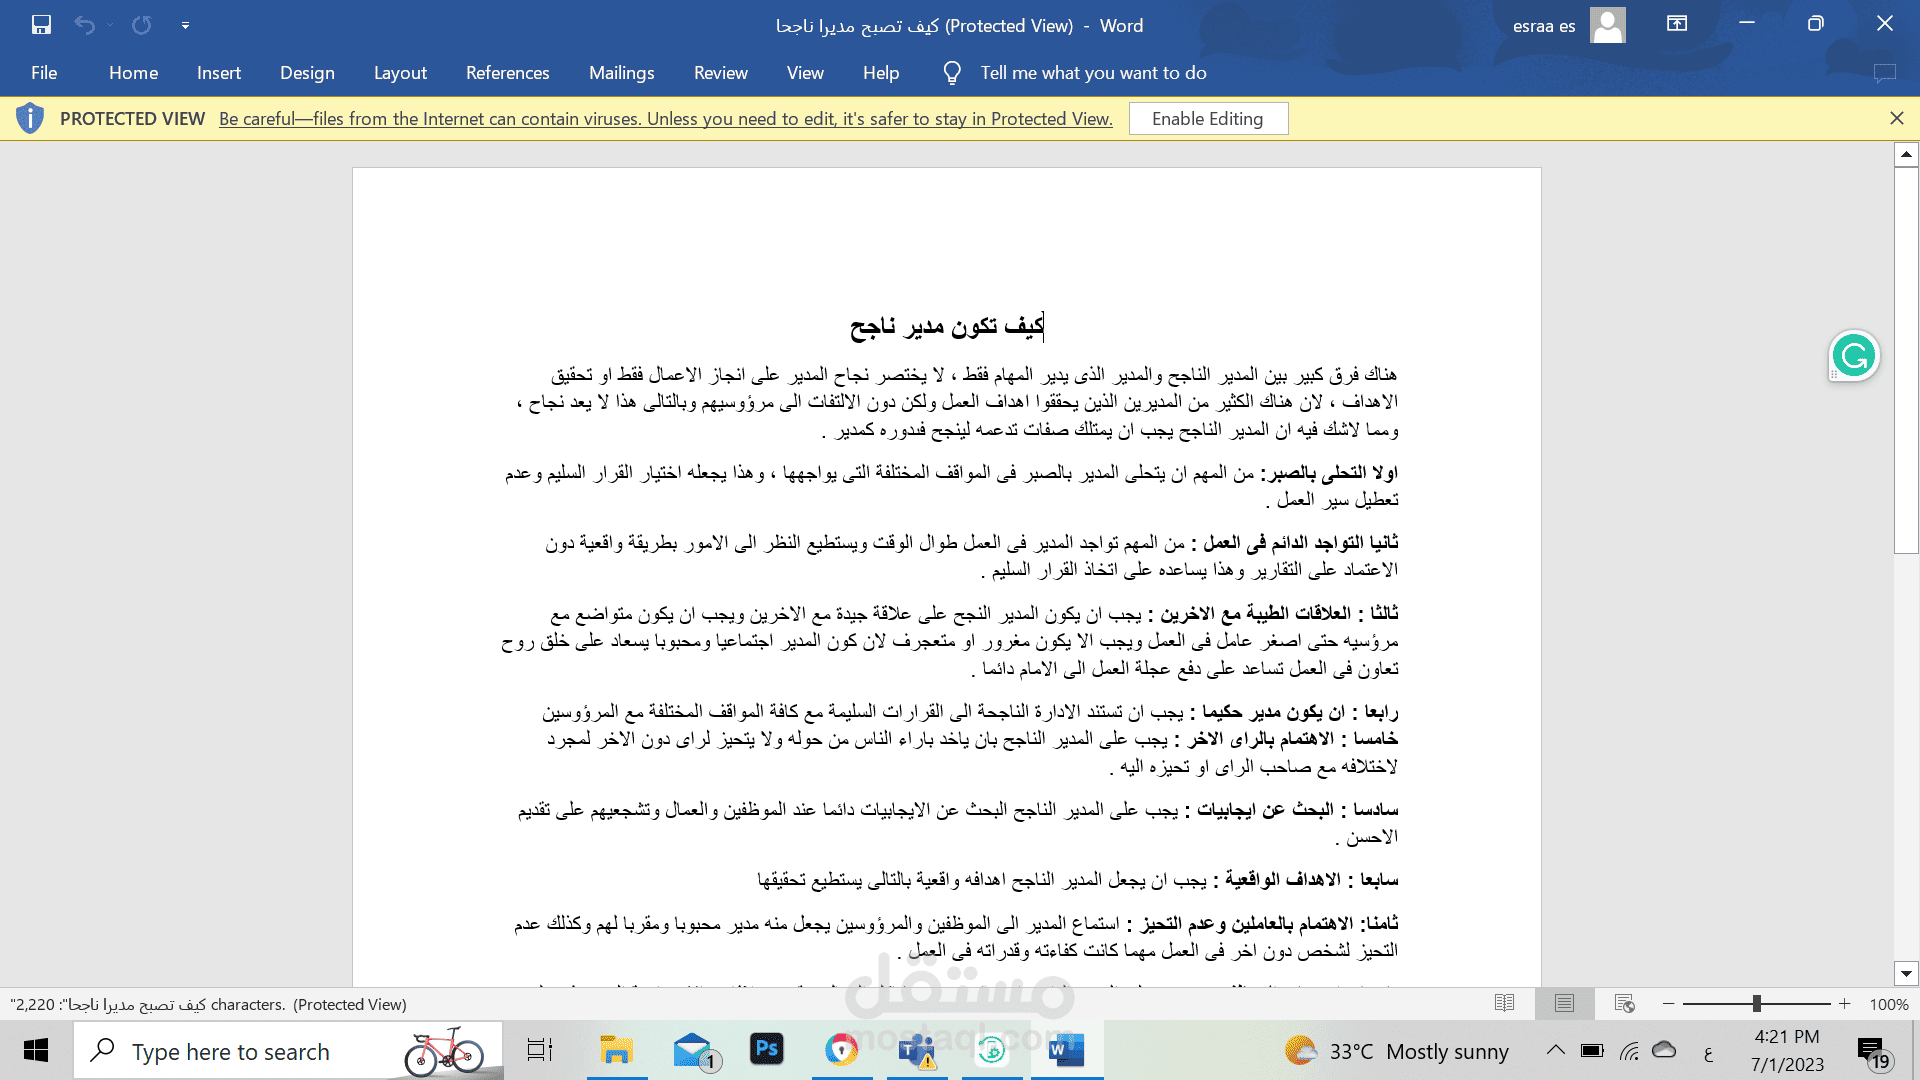Viewport: 1920px width, 1080px height.
Task: Click Enable Editing button
Action: pyautogui.click(x=1208, y=119)
